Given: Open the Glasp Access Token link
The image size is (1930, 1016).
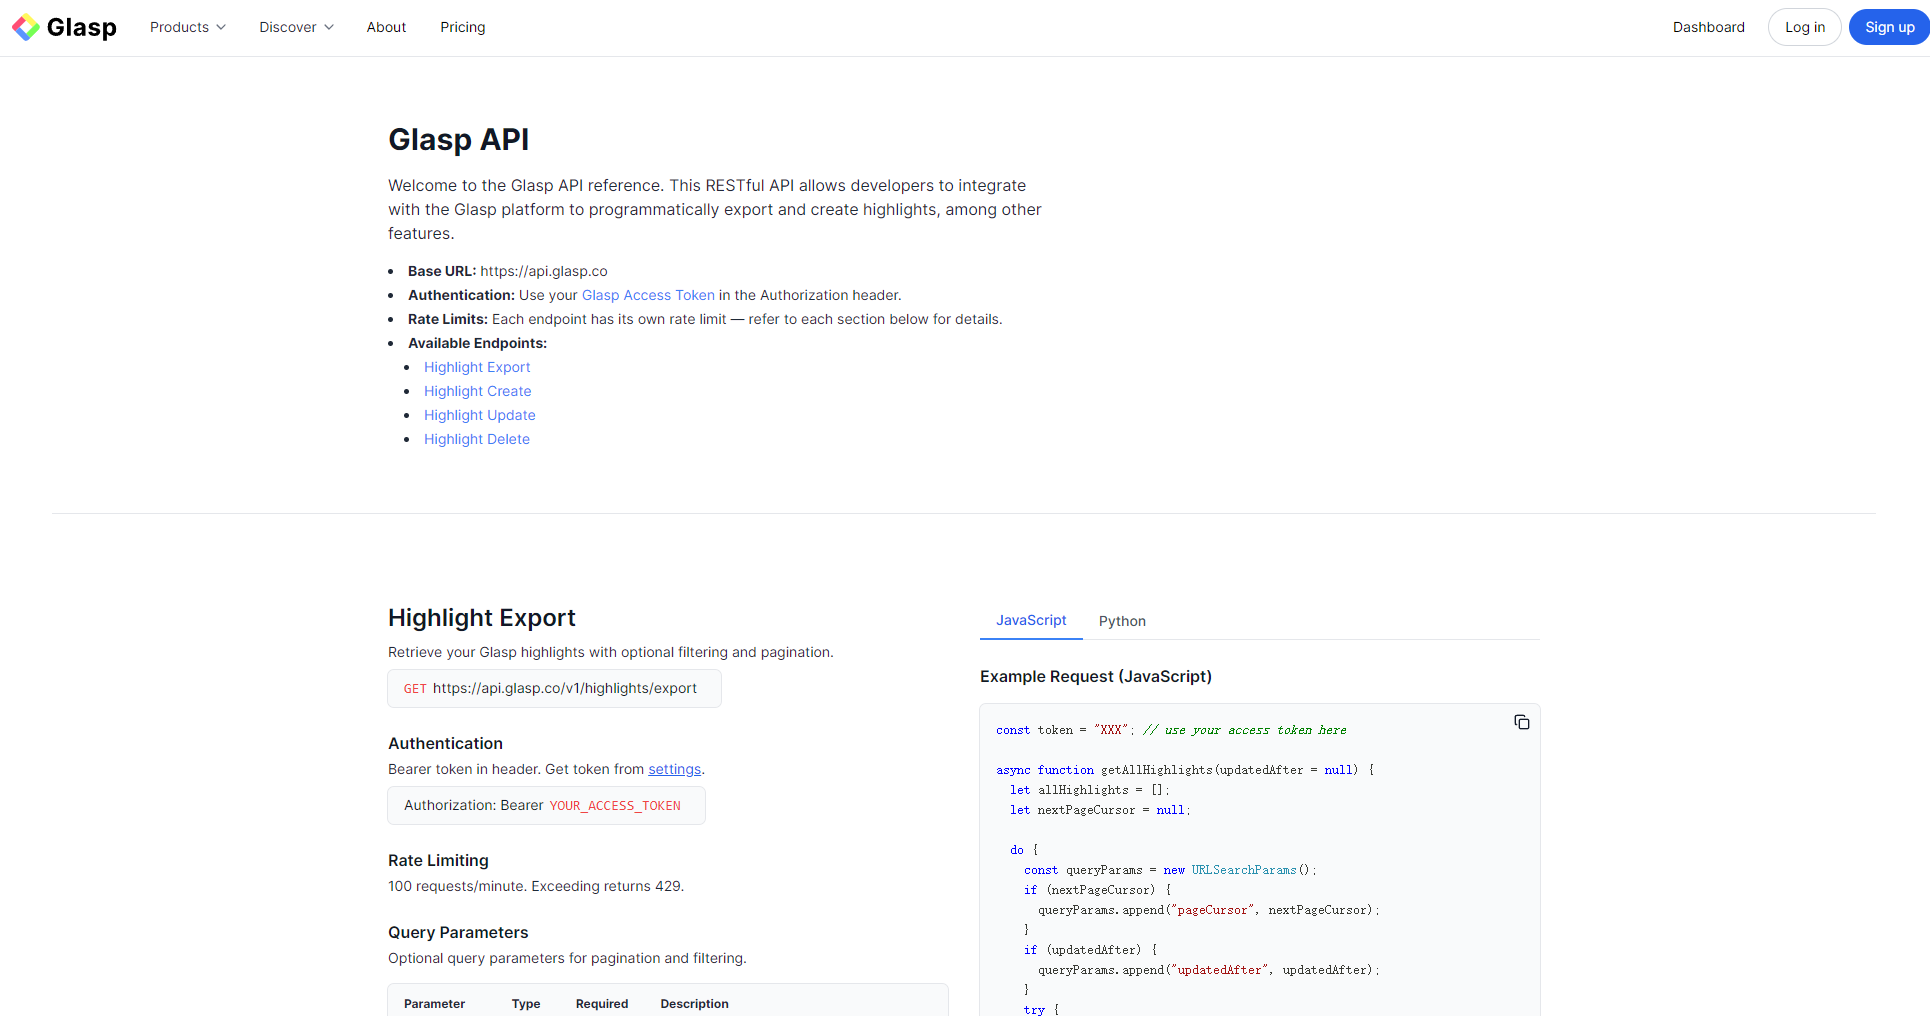Looking at the screenshot, I should pos(648,295).
